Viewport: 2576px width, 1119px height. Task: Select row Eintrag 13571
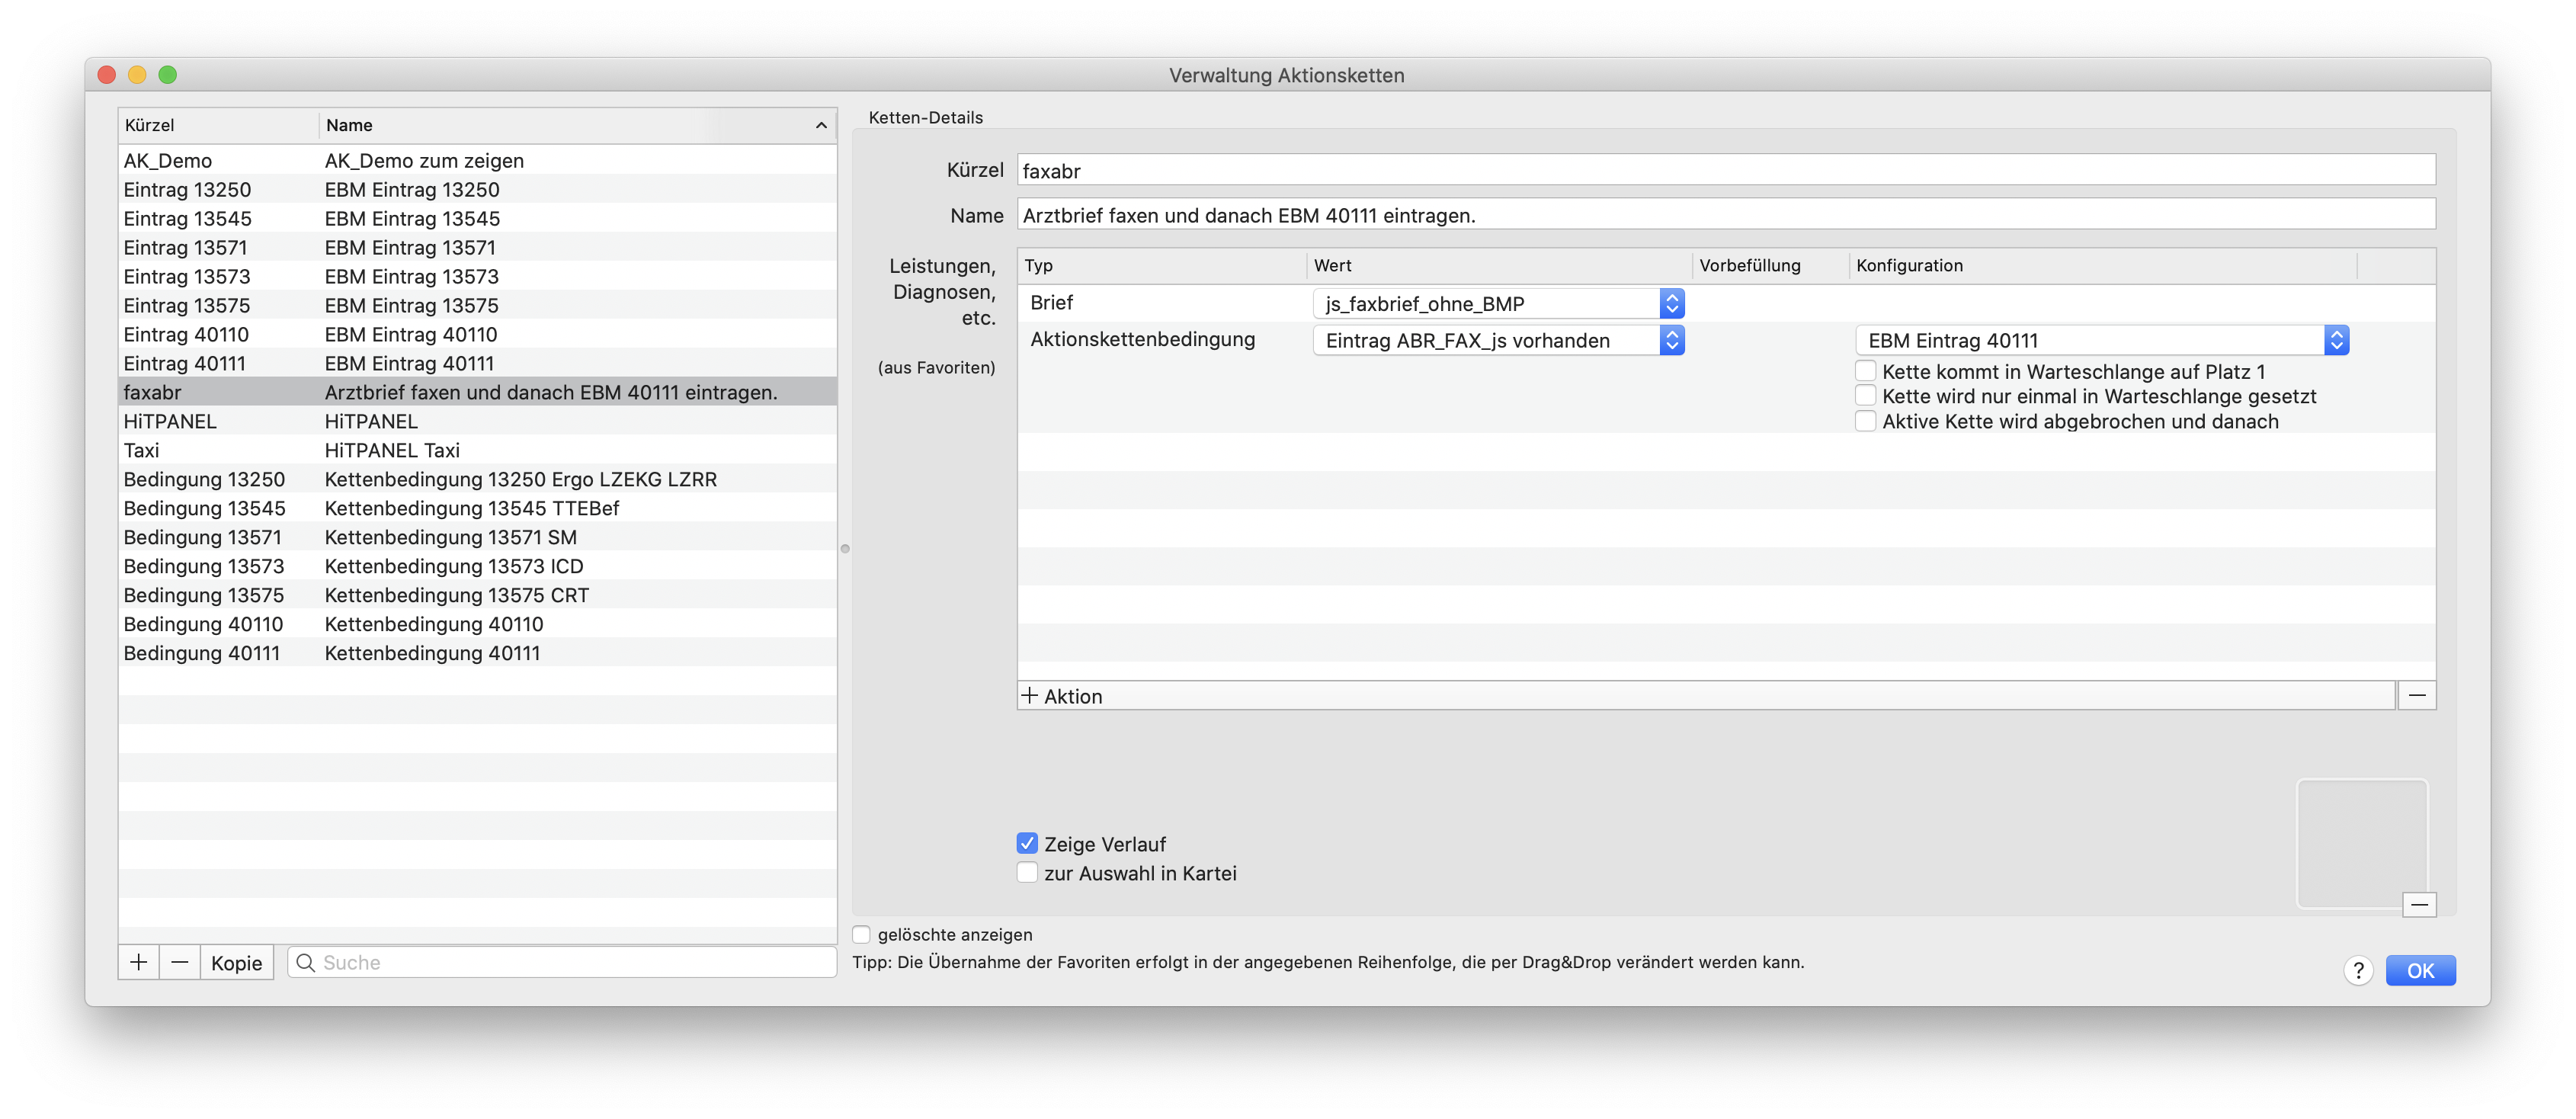tap(478, 247)
